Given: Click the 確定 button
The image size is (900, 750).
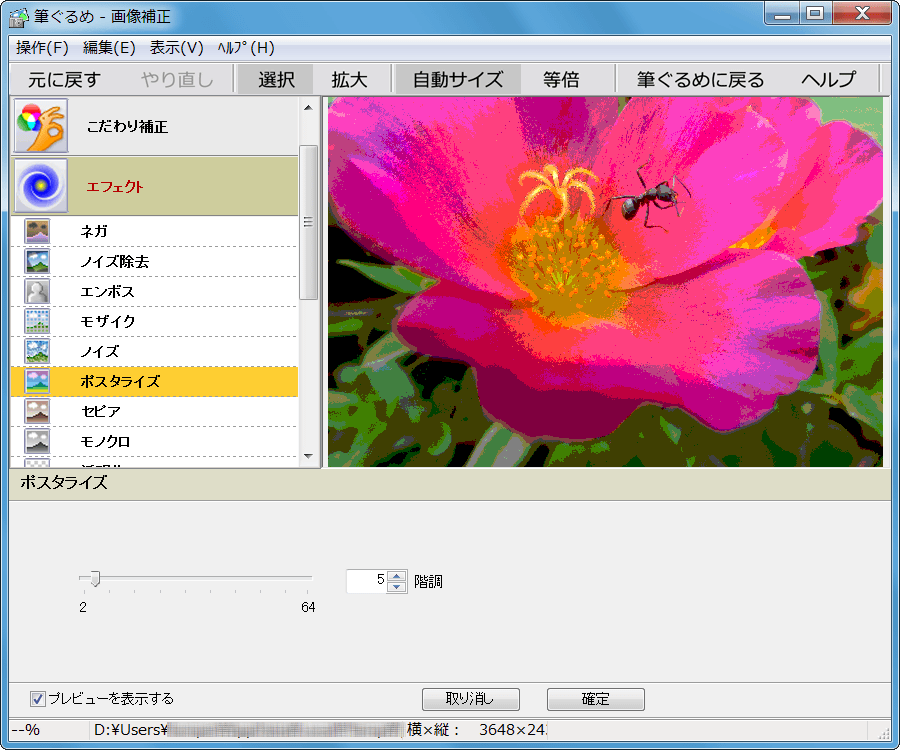Looking at the screenshot, I should coord(596,699).
